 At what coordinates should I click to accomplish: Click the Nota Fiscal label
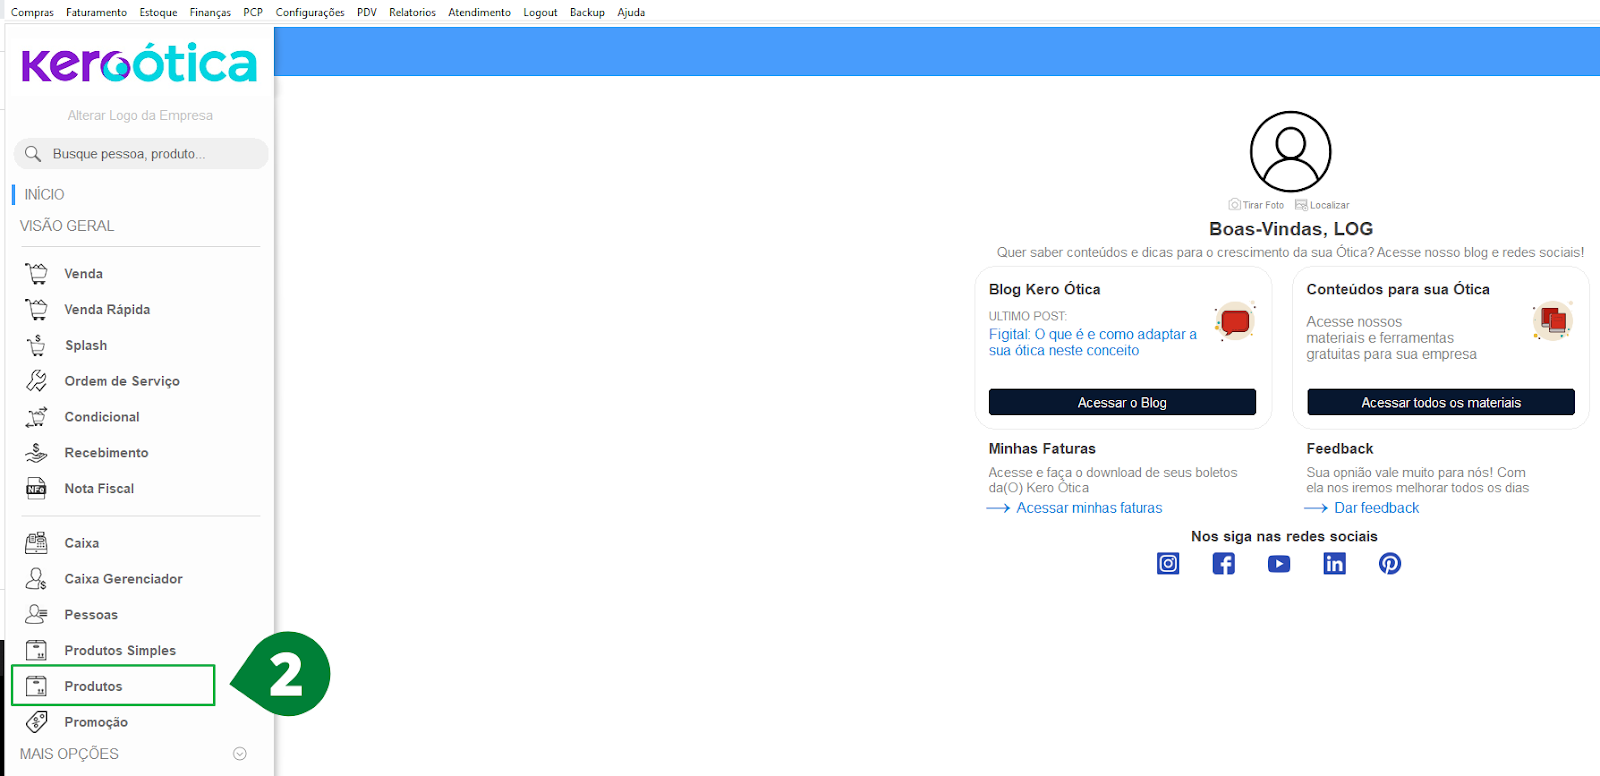(x=99, y=488)
